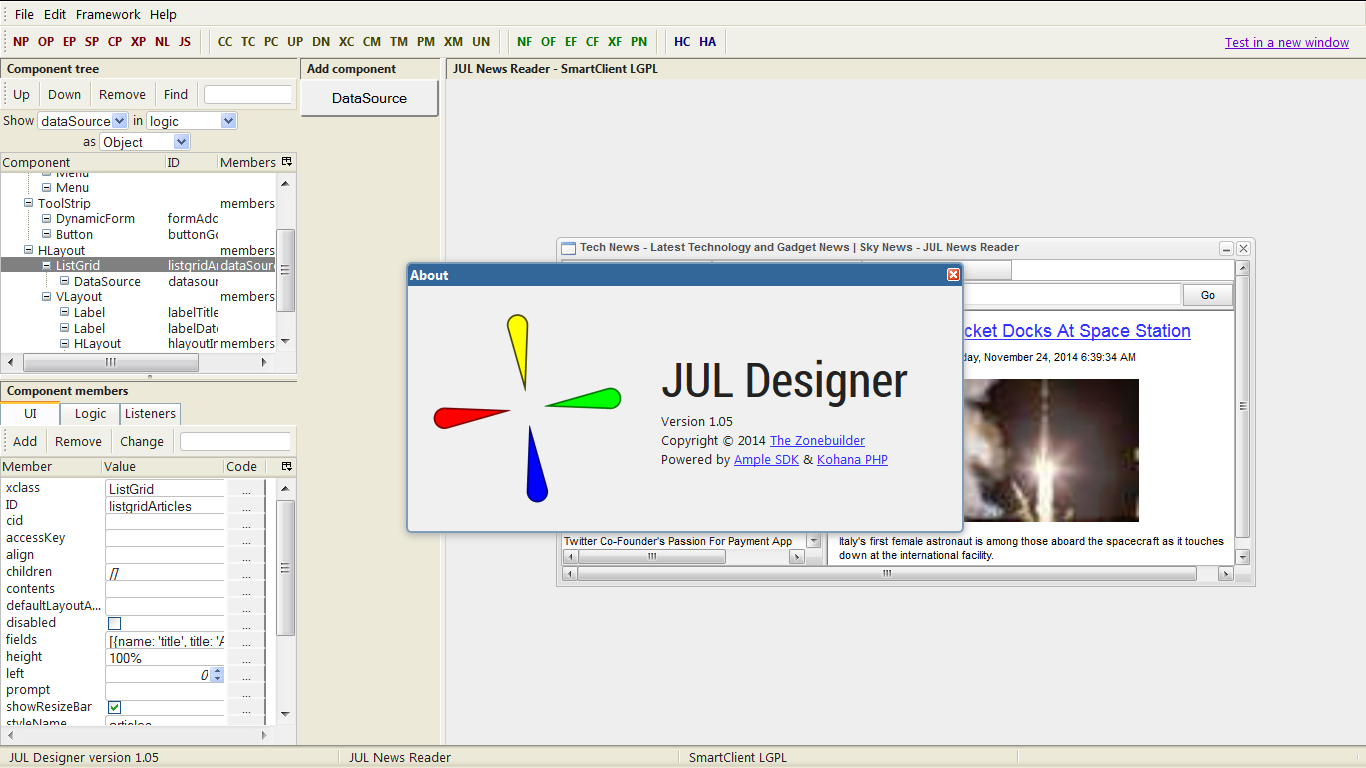1366x768 pixels.
Task: Click Change in members toolbar
Action: coord(142,441)
